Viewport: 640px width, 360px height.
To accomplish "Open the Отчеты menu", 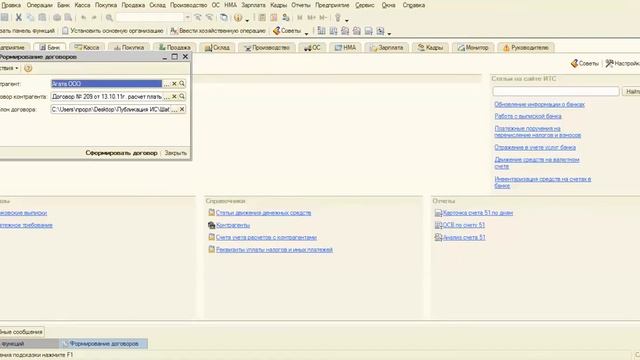I will 301,5.
